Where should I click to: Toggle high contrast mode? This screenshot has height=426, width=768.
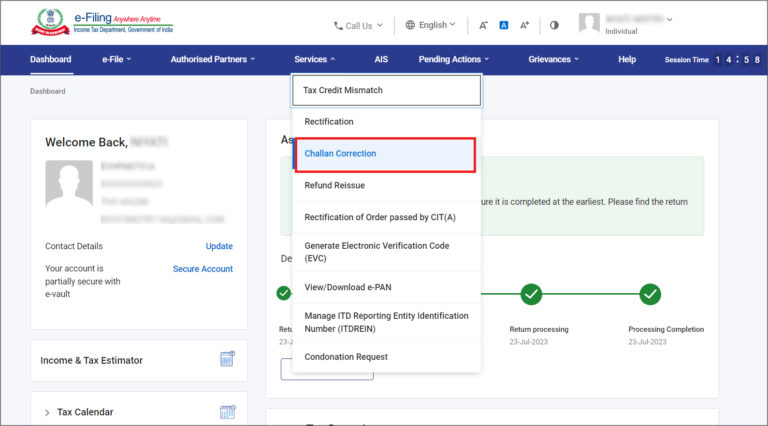point(555,25)
